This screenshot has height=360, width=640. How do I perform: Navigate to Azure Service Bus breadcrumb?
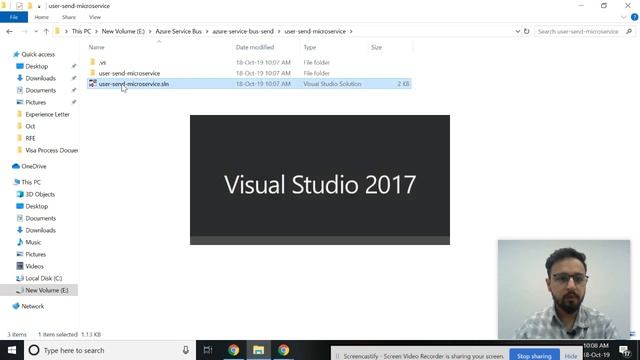coord(178,31)
